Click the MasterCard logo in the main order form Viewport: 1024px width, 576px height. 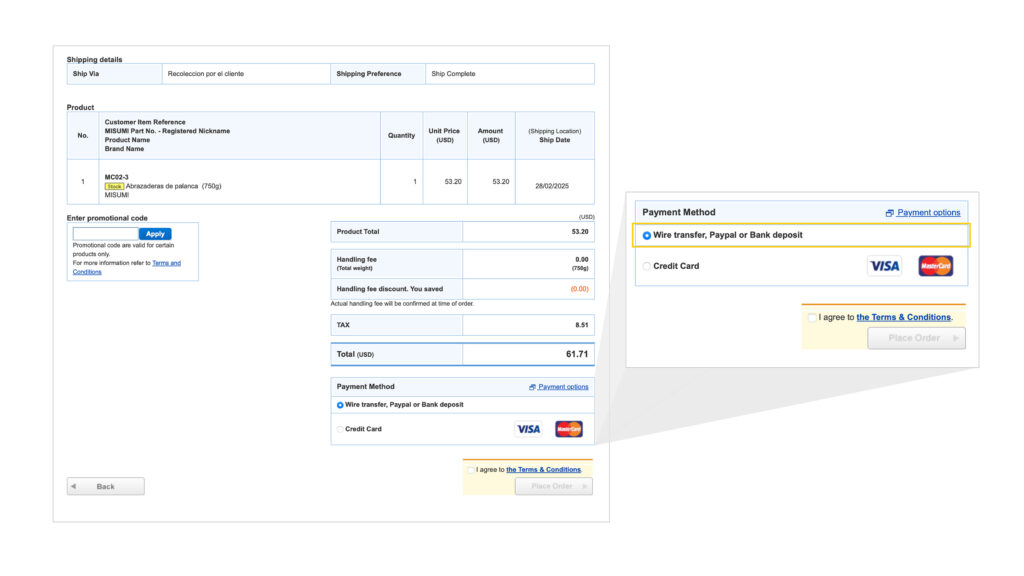pos(568,429)
